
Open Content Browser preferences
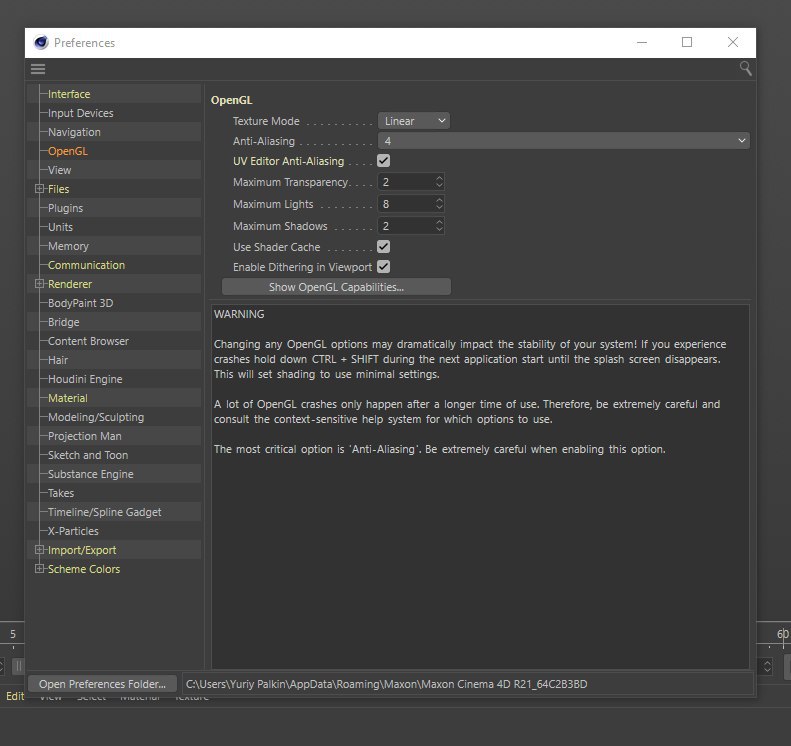(x=88, y=341)
